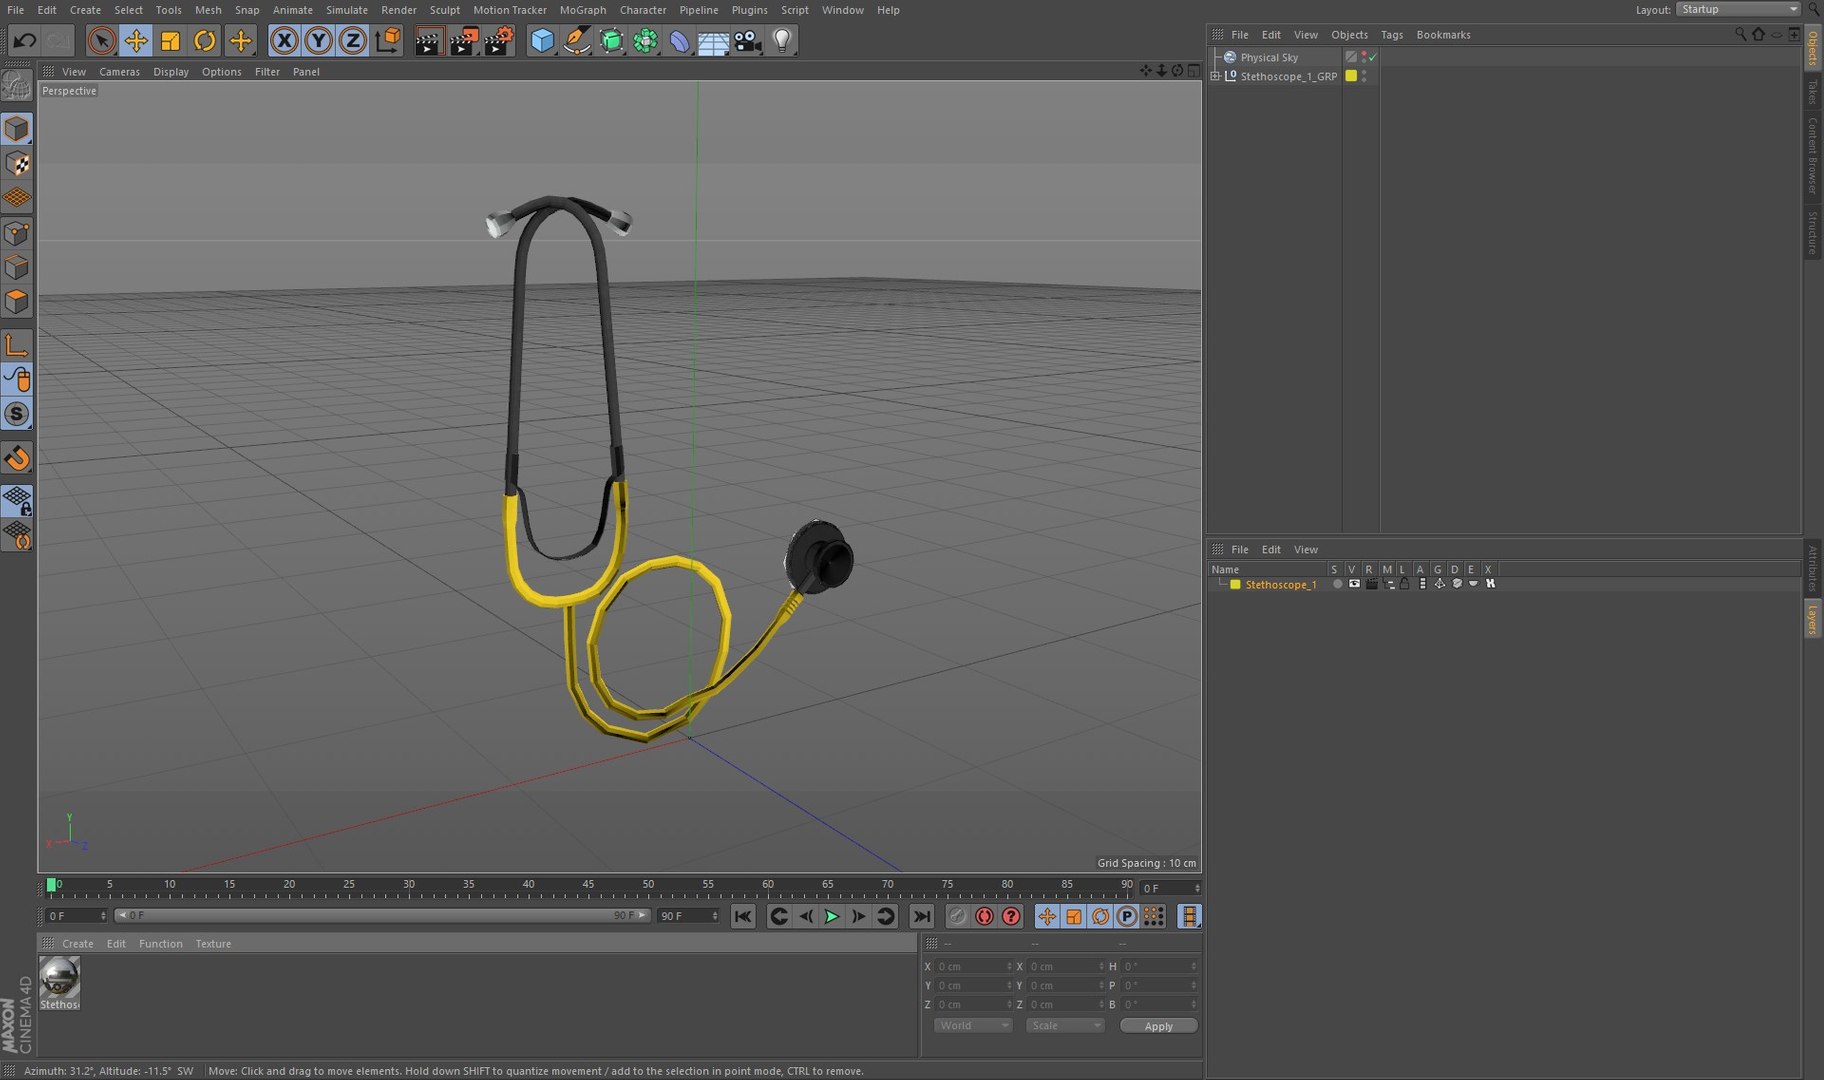This screenshot has width=1824, height=1080.
Task: Add a Cube primitive object
Action: pos(542,41)
